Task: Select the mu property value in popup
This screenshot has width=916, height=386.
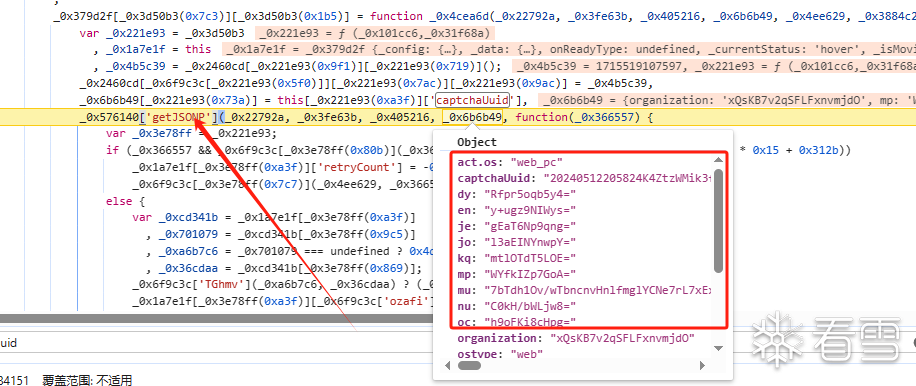Action: [x=598, y=290]
